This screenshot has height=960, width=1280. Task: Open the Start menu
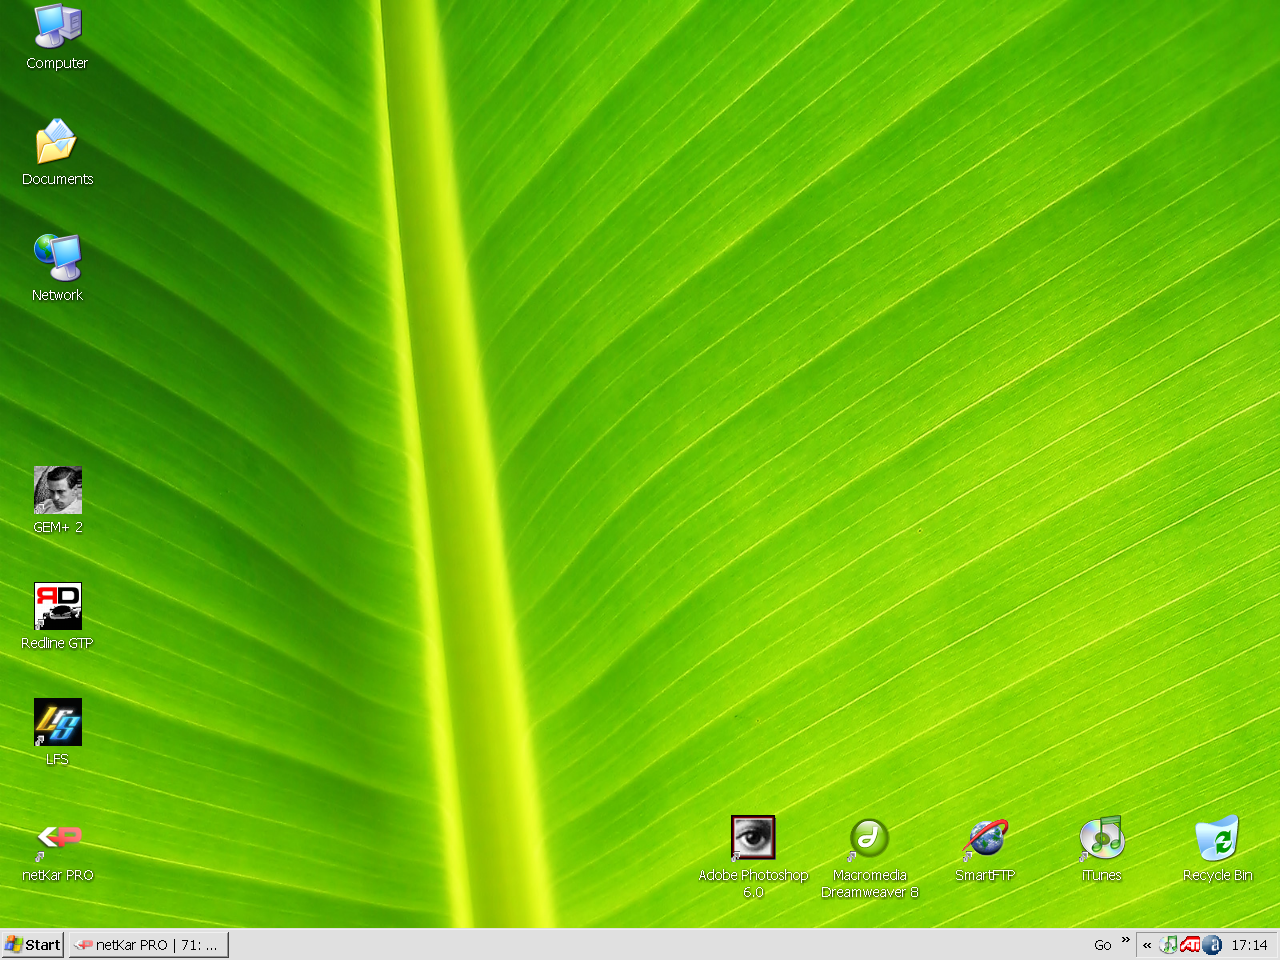[33, 945]
